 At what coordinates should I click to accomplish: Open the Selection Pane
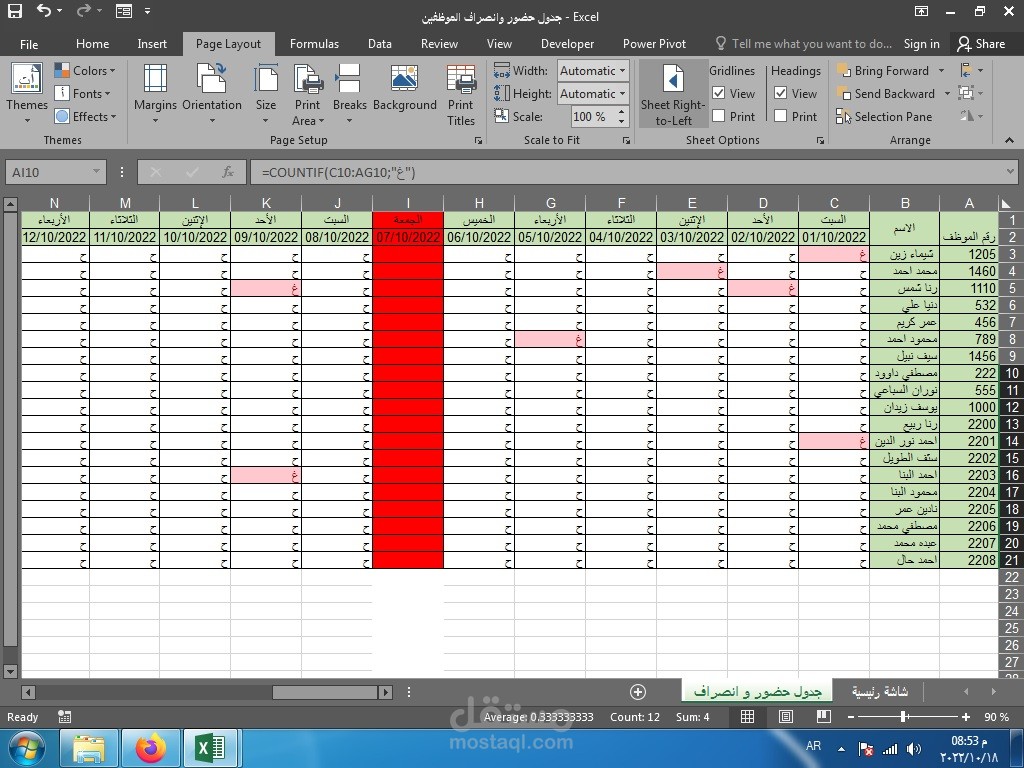coord(884,116)
